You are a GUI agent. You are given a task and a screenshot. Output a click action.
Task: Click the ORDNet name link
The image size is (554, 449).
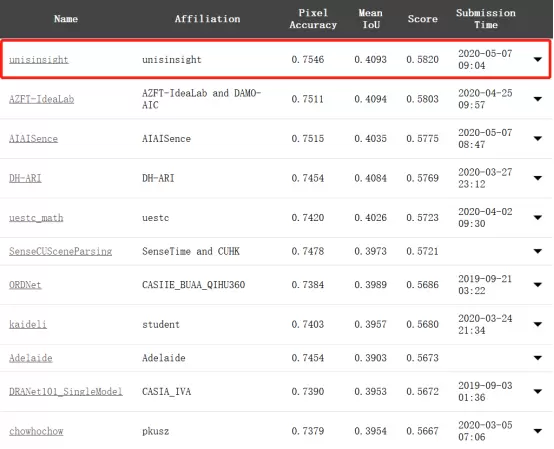point(25,285)
